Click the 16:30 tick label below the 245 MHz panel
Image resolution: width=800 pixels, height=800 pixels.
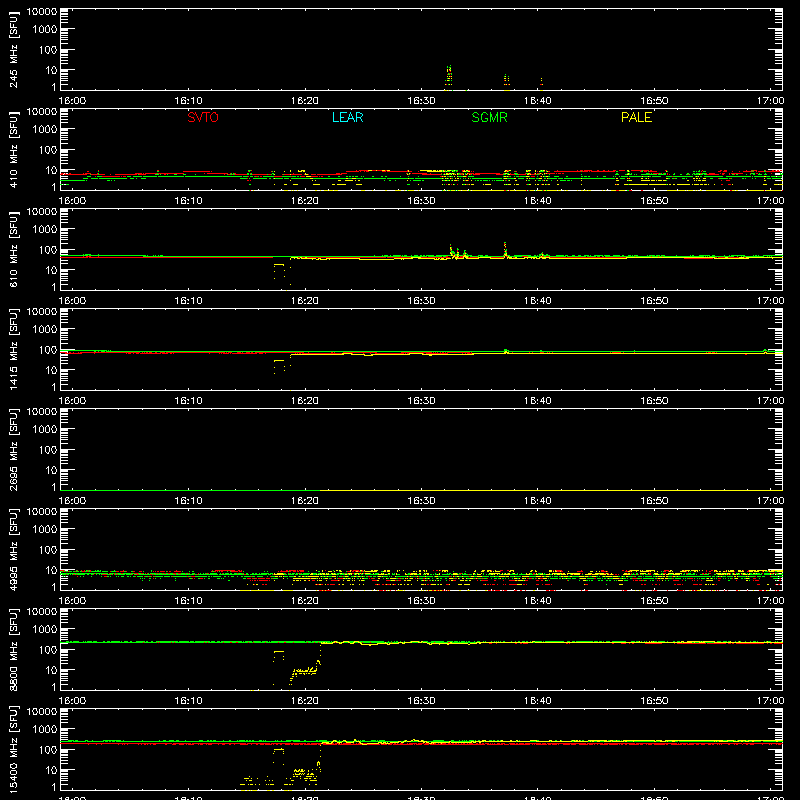coord(421,101)
